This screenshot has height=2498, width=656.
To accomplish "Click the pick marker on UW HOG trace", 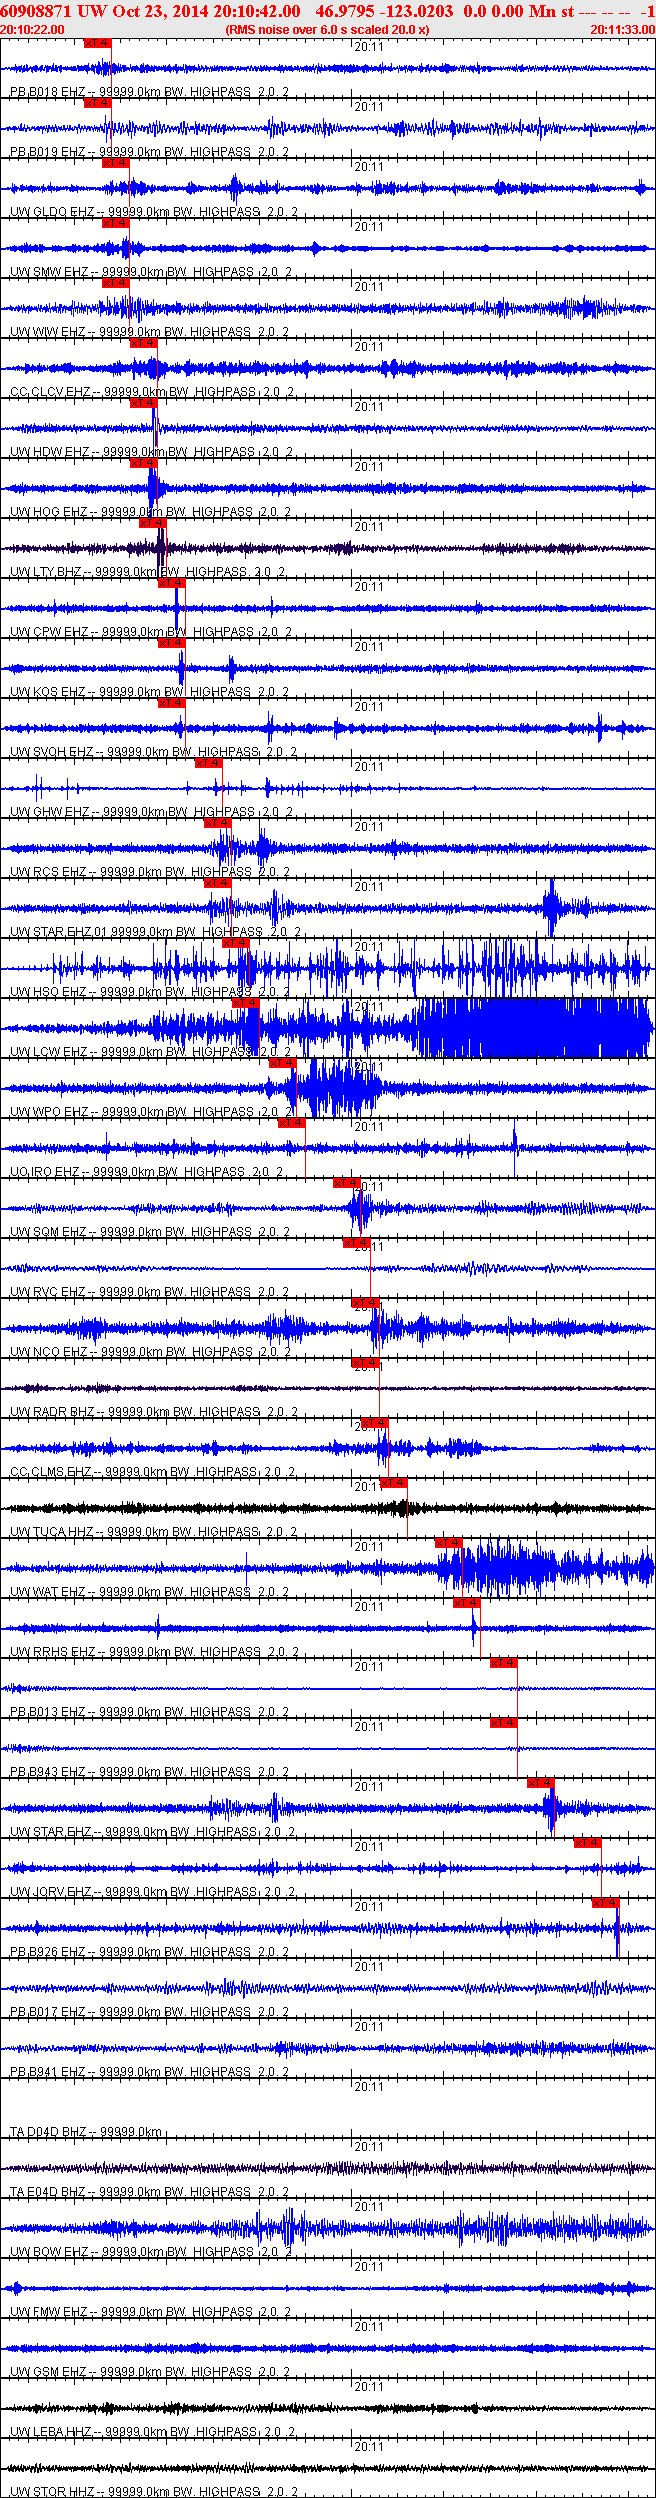I will (x=144, y=463).
